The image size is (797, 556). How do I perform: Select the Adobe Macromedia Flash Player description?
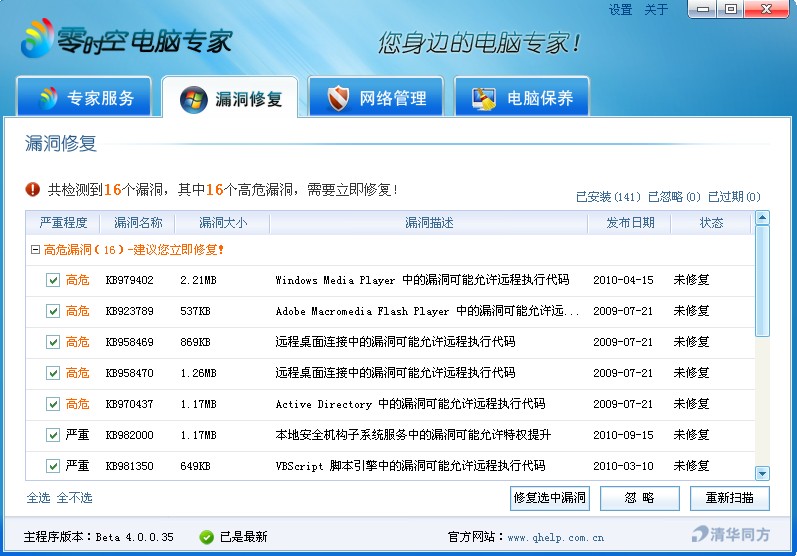pyautogui.click(x=427, y=311)
